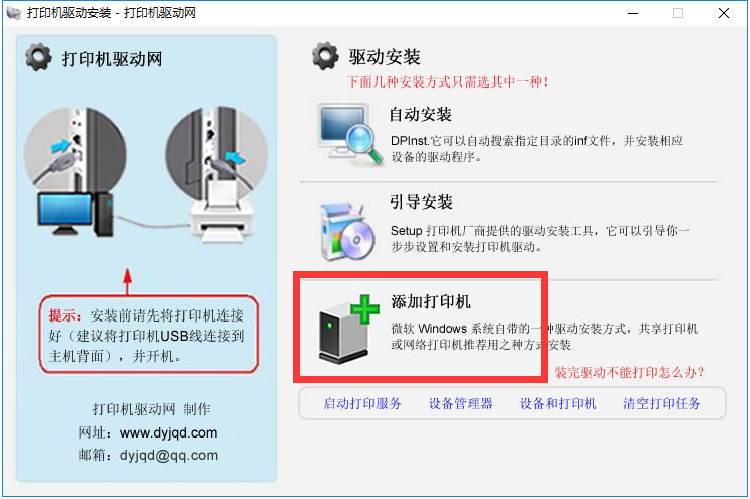
Task: Visit www.dyjqd.com website link
Action: pyautogui.click(x=168, y=432)
